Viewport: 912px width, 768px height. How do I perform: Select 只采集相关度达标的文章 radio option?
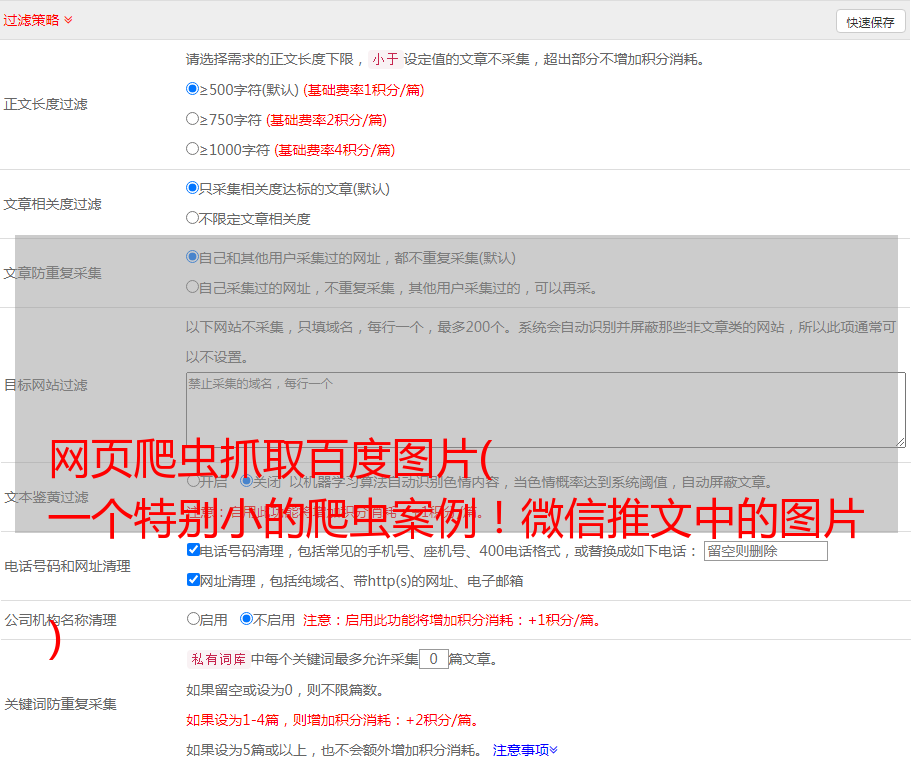193,188
